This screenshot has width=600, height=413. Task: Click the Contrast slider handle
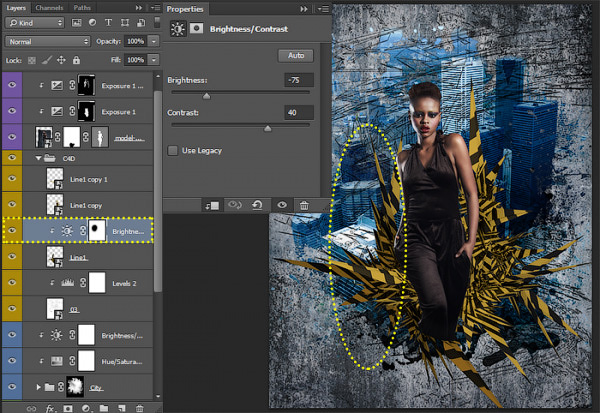[268, 128]
